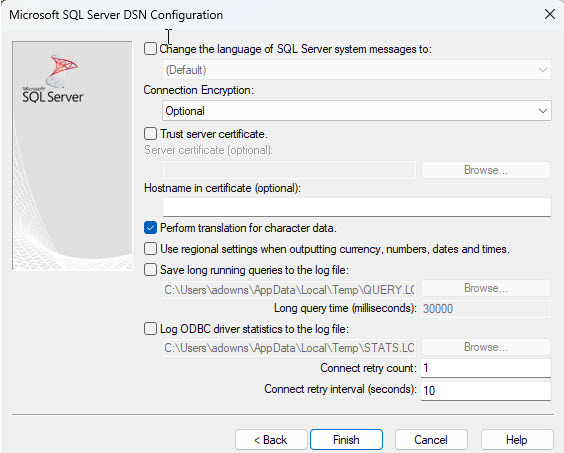Screen dimensions: 564x453
Task: Enable Use regional settings checkbox
Action: click(150, 249)
